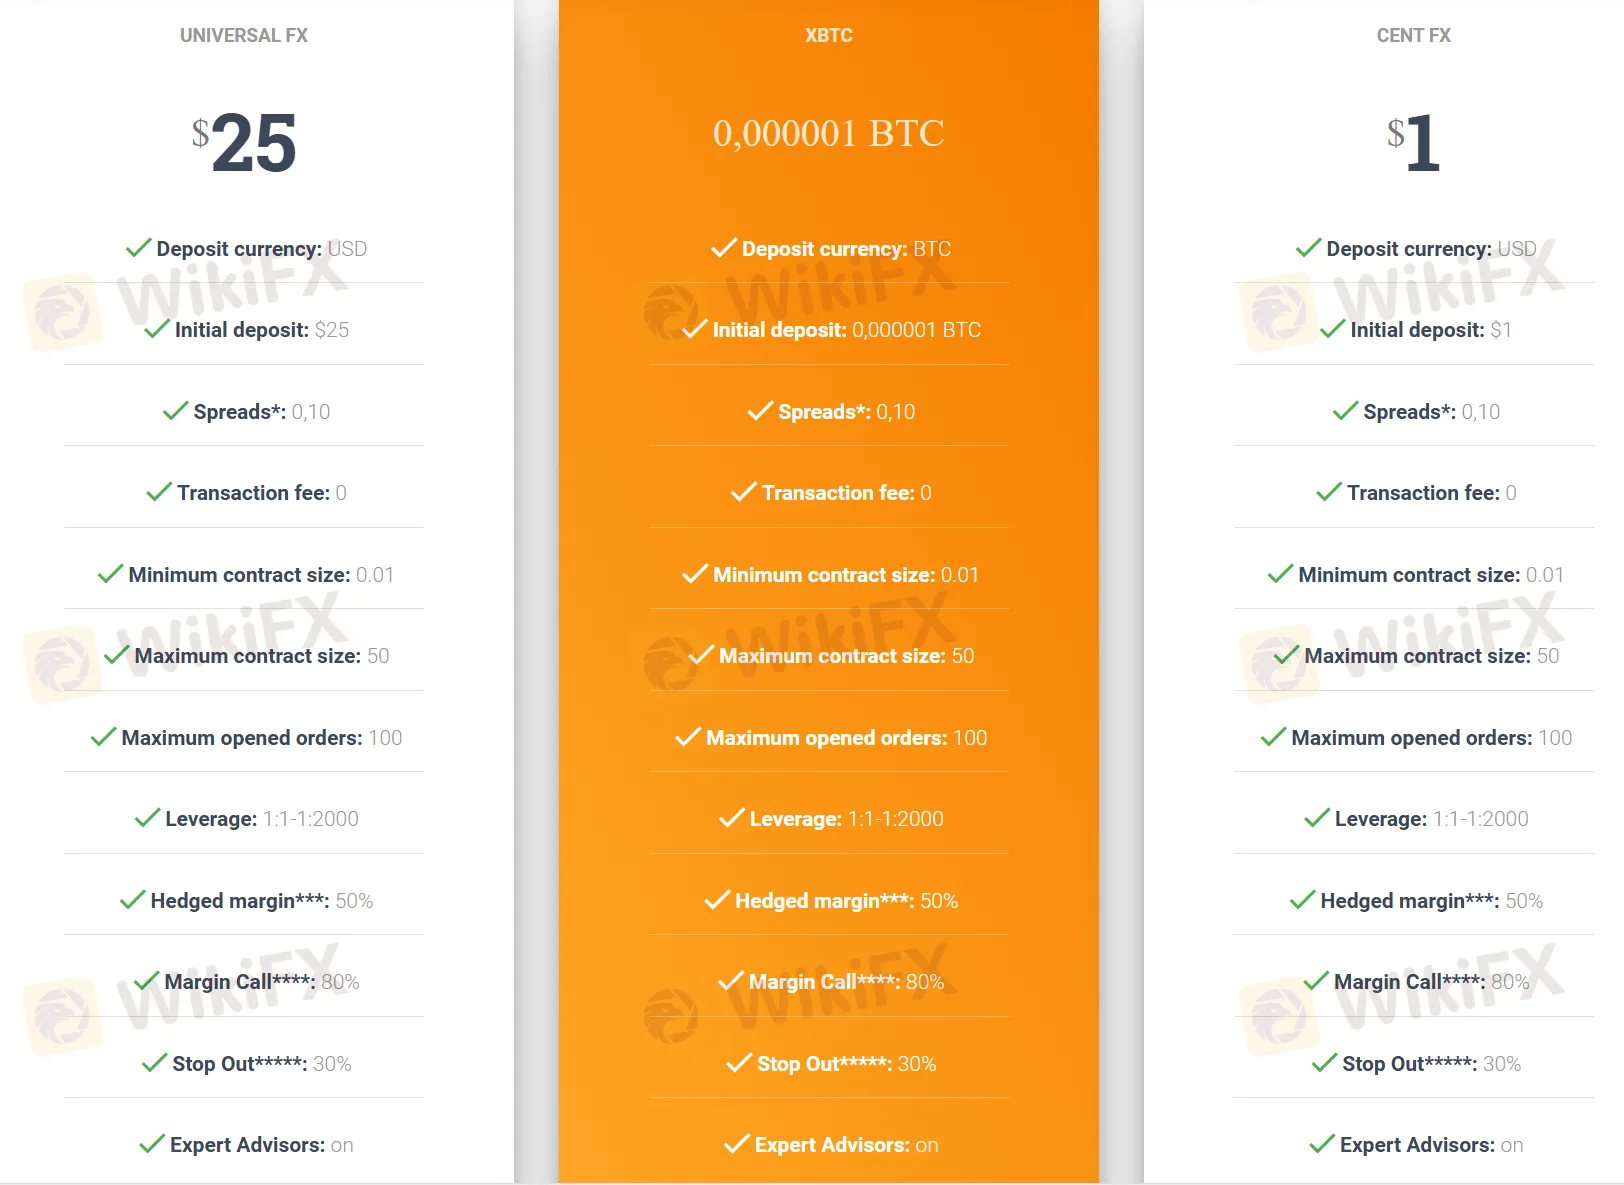Click the Initial deposit $25 checkmark icon
1624x1185 pixels.
tap(157, 329)
